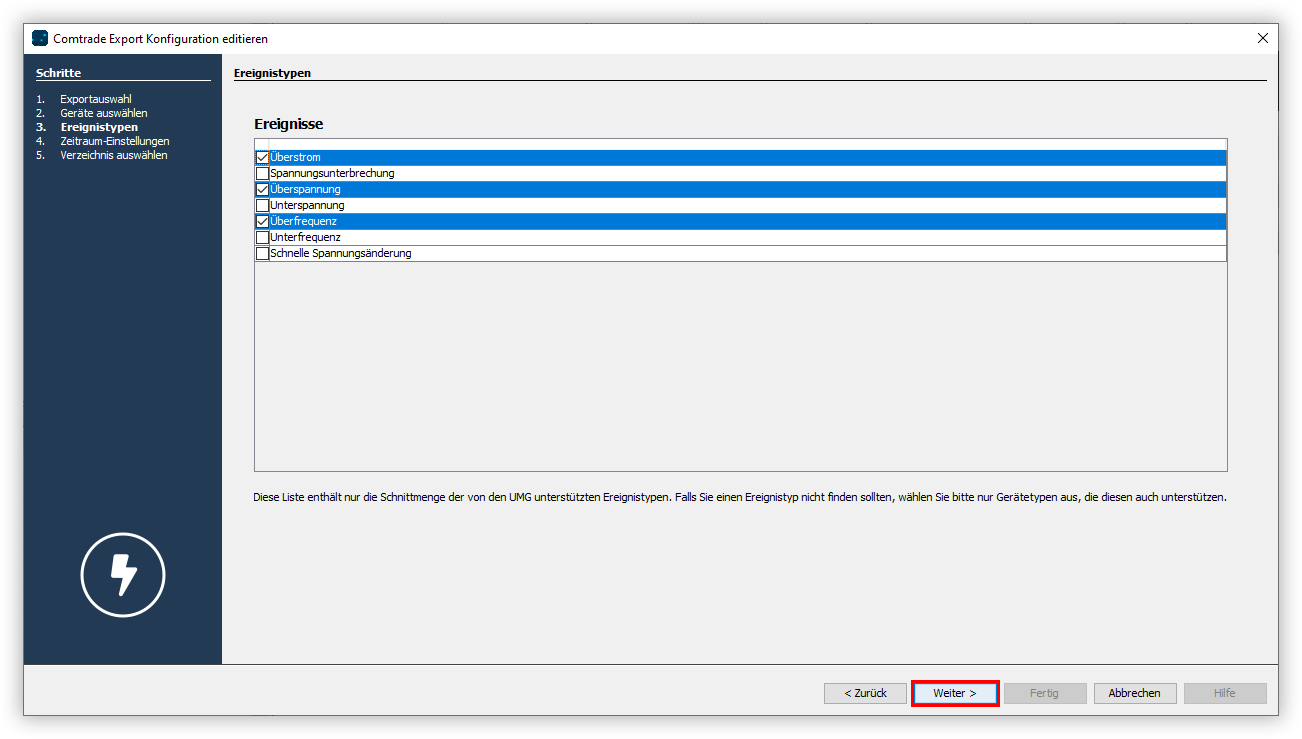This screenshot has width=1302, height=739.
Task: Click the lightning bolt logo in the sidebar
Action: pos(122,575)
